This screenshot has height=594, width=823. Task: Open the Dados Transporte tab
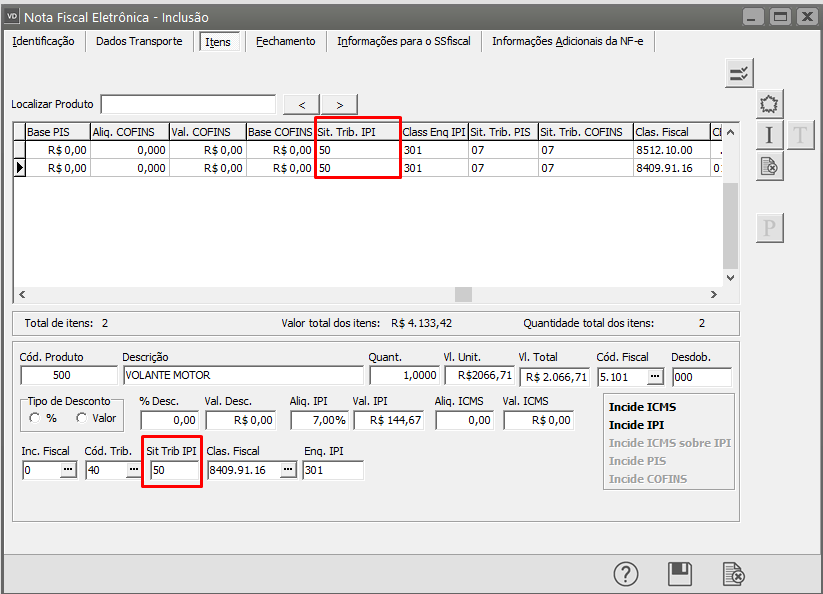click(x=139, y=41)
